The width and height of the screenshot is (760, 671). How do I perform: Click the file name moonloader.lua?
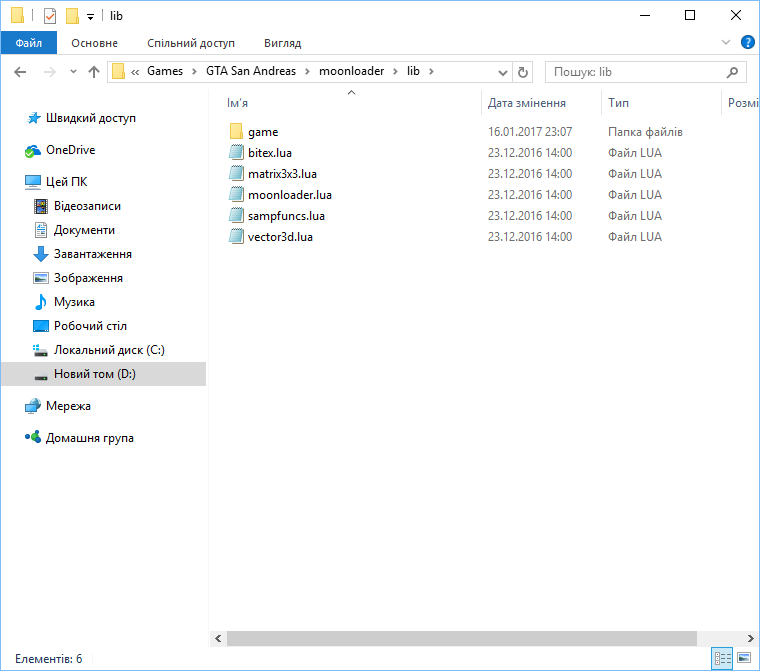click(x=290, y=195)
